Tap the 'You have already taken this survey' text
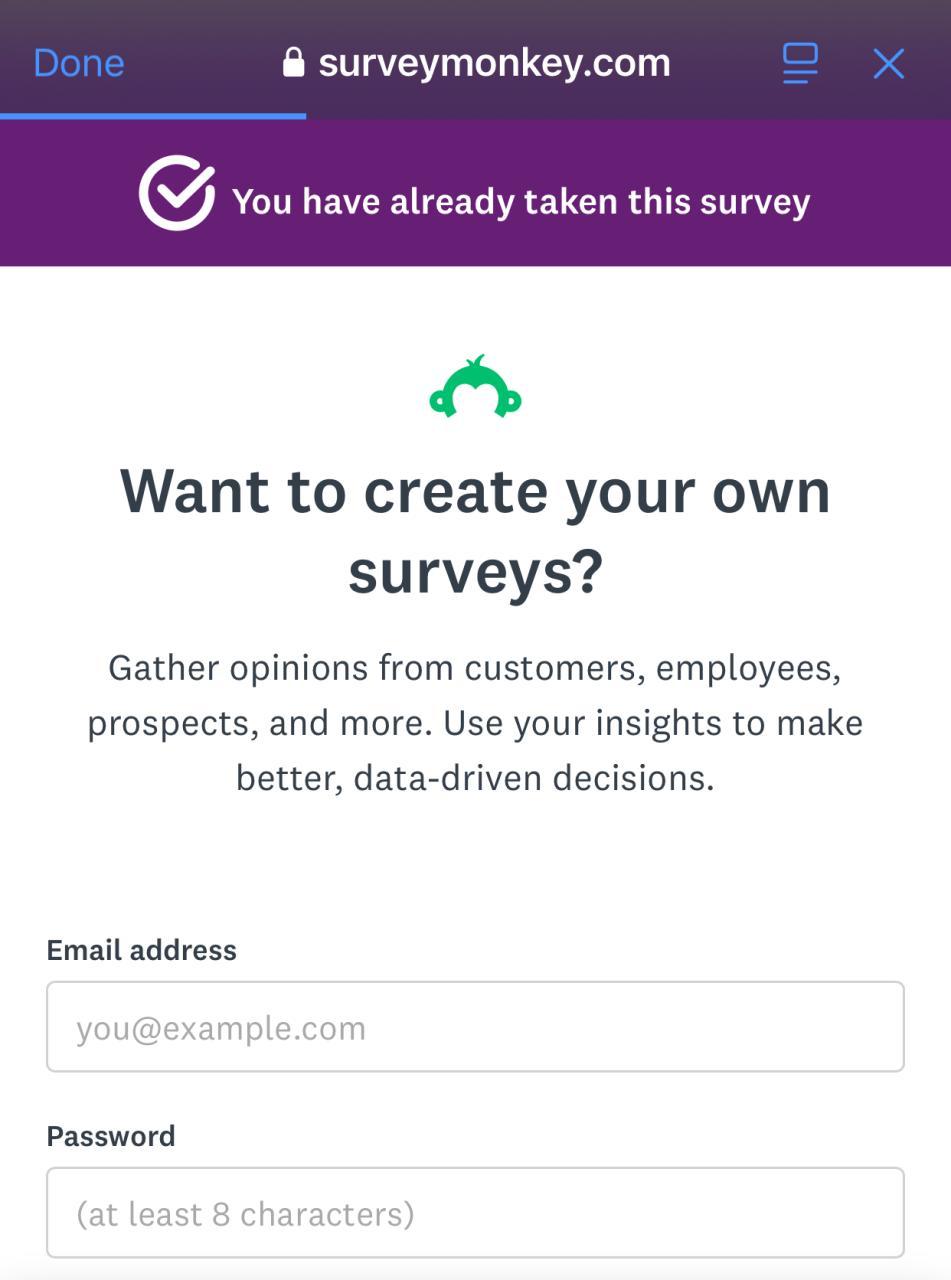Screen dimensions: 951x1280 click(x=520, y=201)
